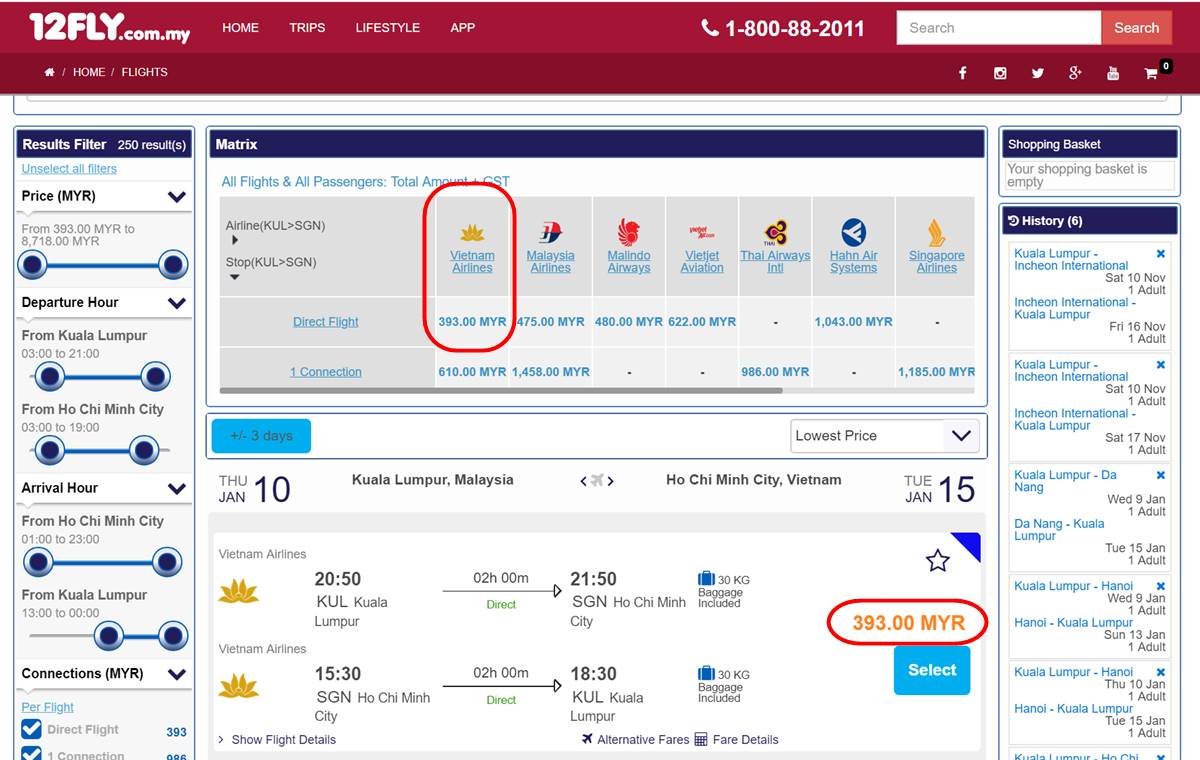This screenshot has width=1200, height=760.
Task: Open the APP menu item
Action: pyautogui.click(x=463, y=28)
